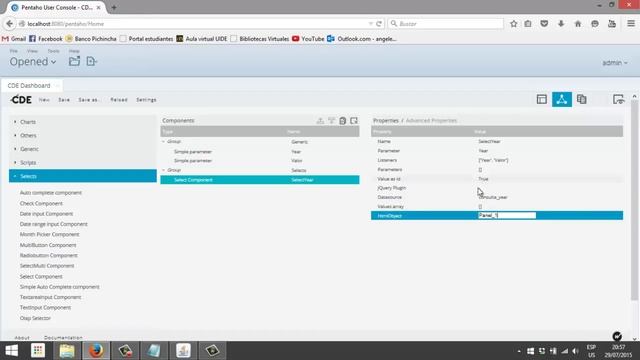Open Windows Start button
The height and width of the screenshot is (360, 640).
pyautogui.click(x=11, y=351)
